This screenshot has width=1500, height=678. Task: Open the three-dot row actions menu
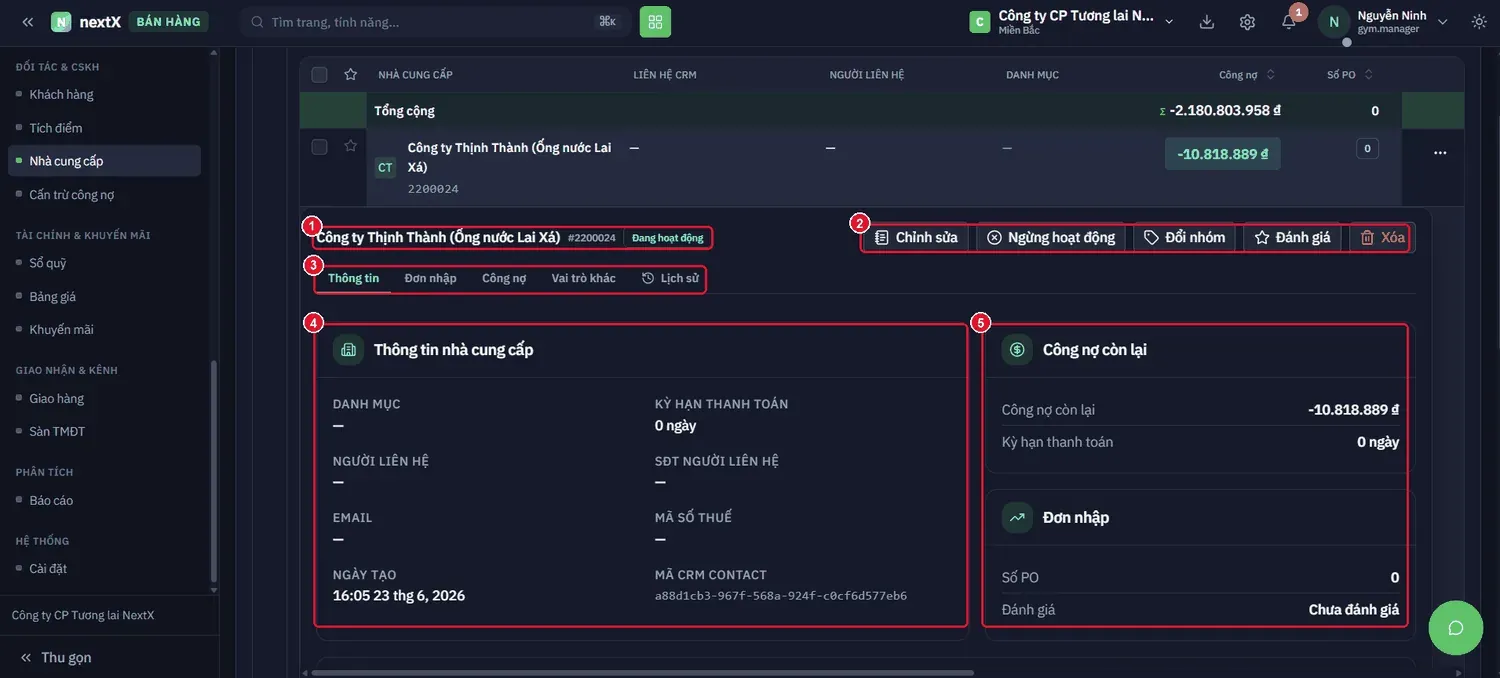(1440, 153)
